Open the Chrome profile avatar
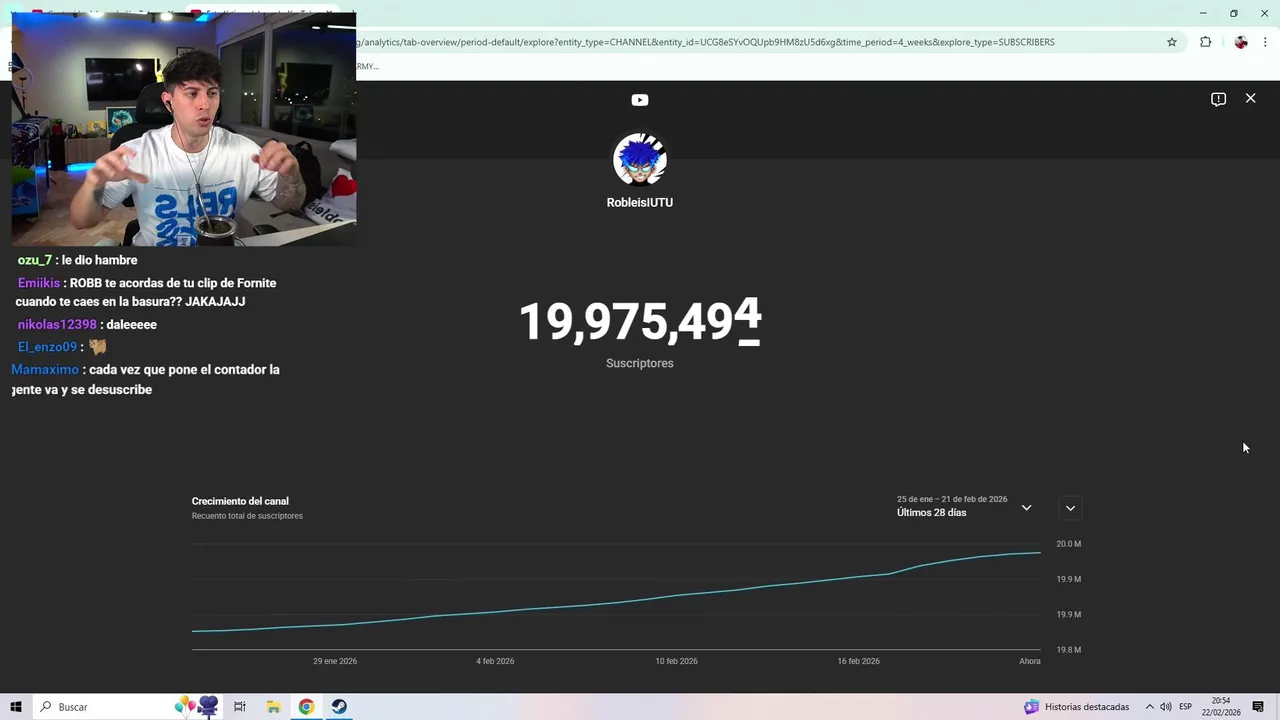 pyautogui.click(x=1241, y=42)
